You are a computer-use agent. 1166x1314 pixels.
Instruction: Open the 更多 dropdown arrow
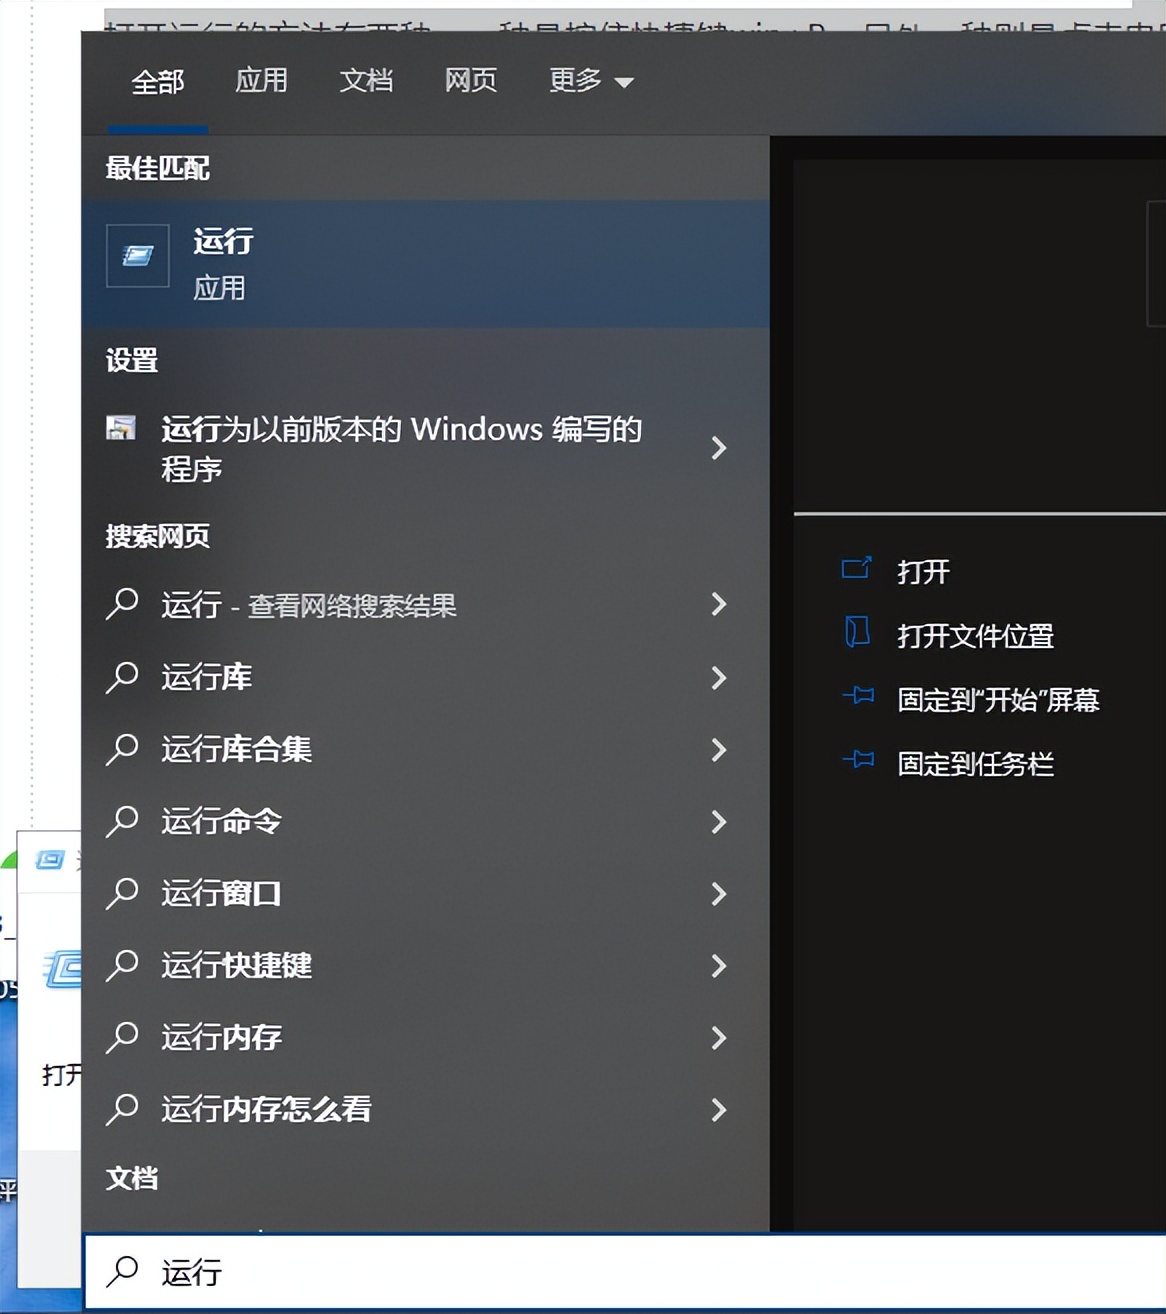[623, 83]
